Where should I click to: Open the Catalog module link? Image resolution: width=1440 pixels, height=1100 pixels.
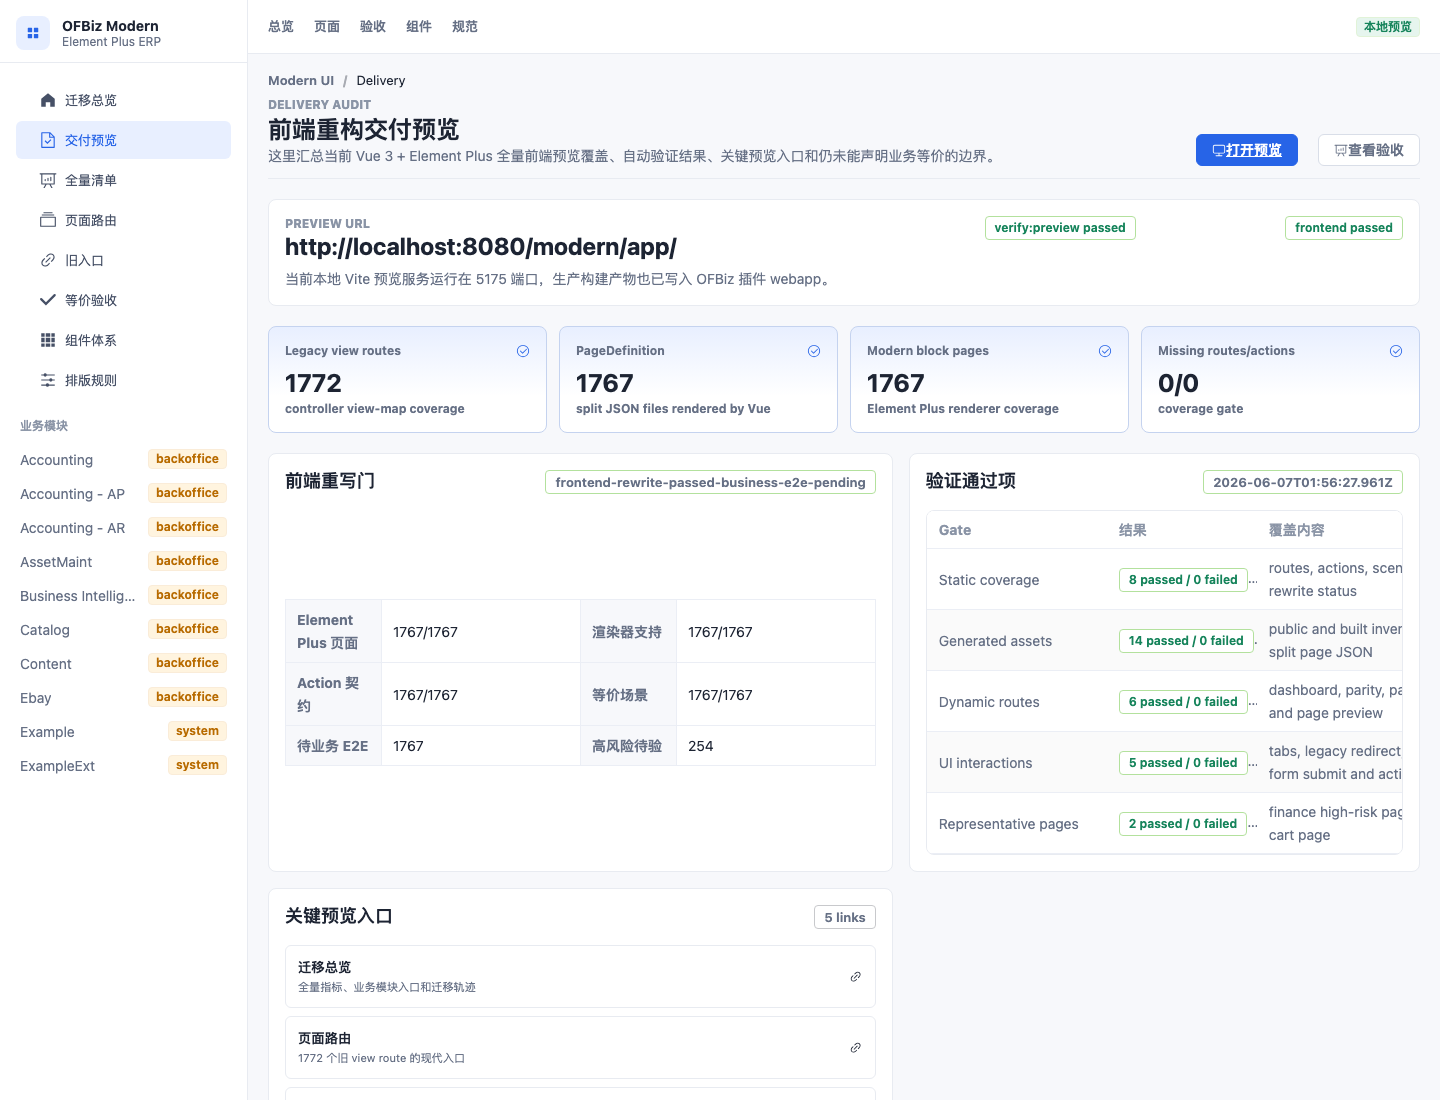click(123, 630)
